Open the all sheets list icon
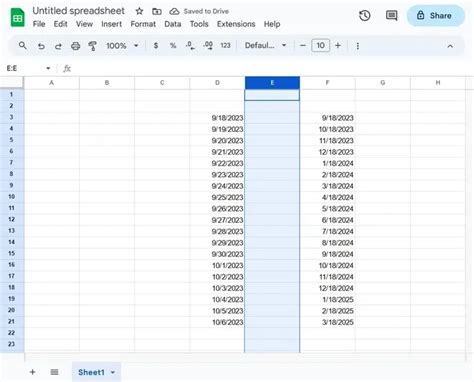The image size is (474, 382). (54, 372)
